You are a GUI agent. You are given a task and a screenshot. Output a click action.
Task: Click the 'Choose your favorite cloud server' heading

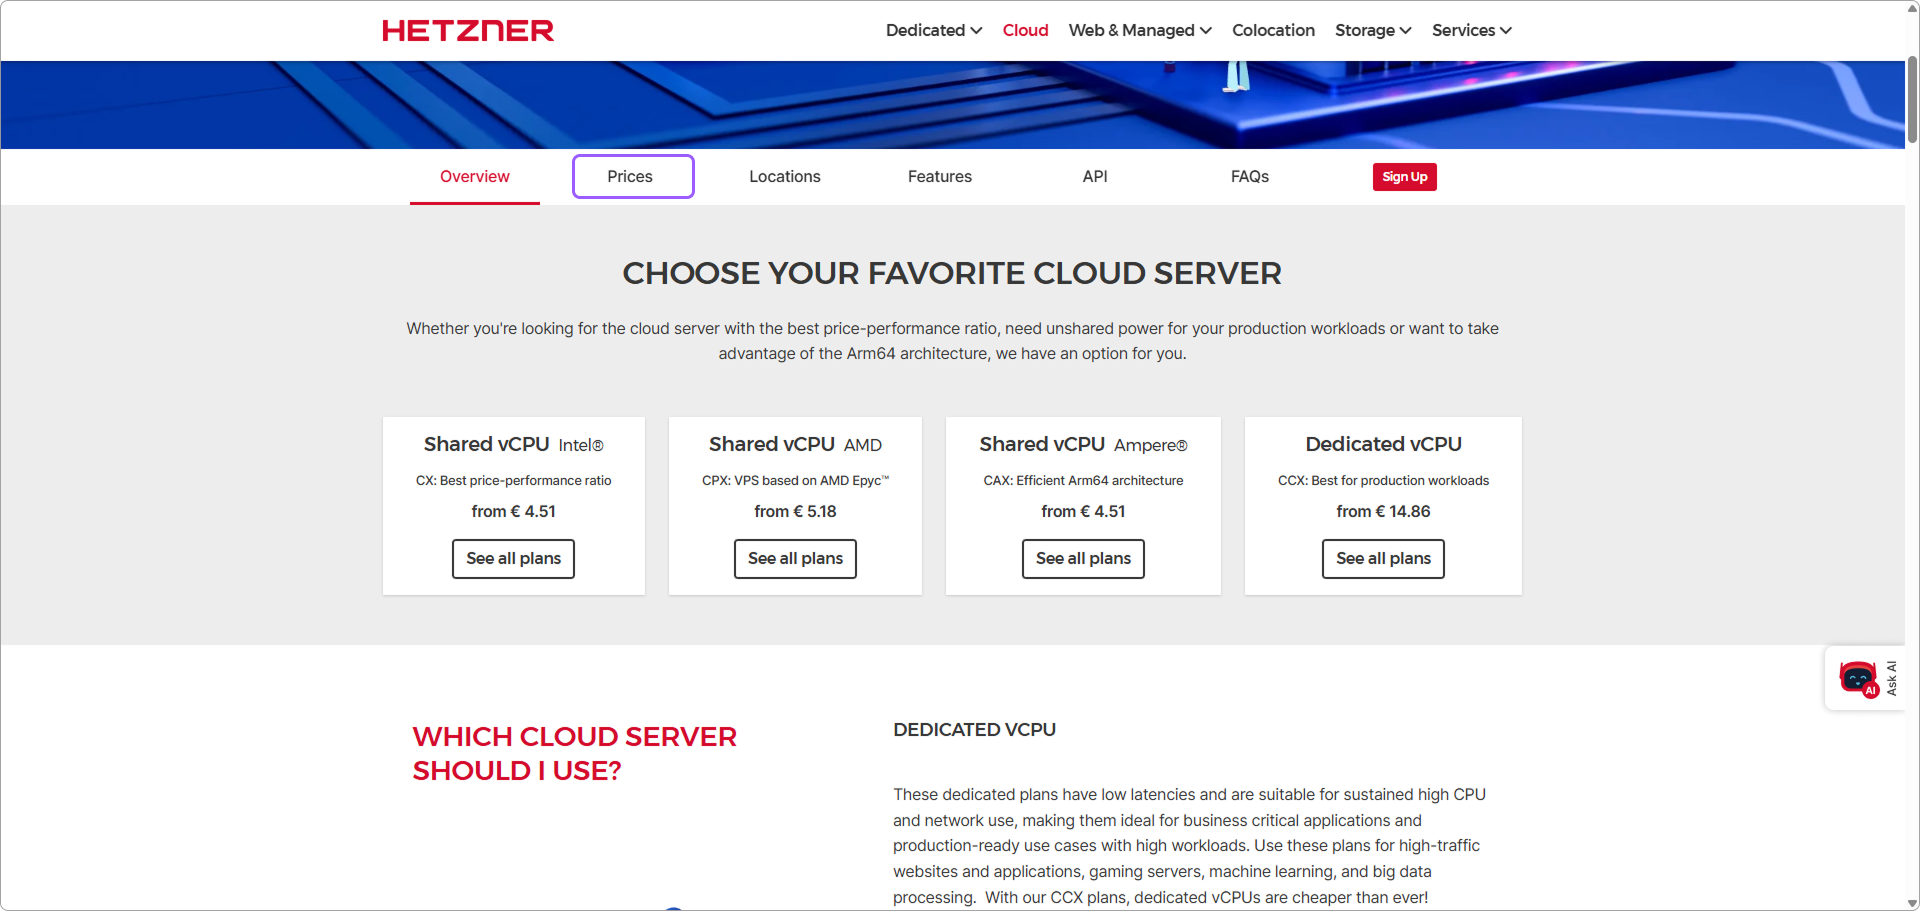pyautogui.click(x=952, y=273)
